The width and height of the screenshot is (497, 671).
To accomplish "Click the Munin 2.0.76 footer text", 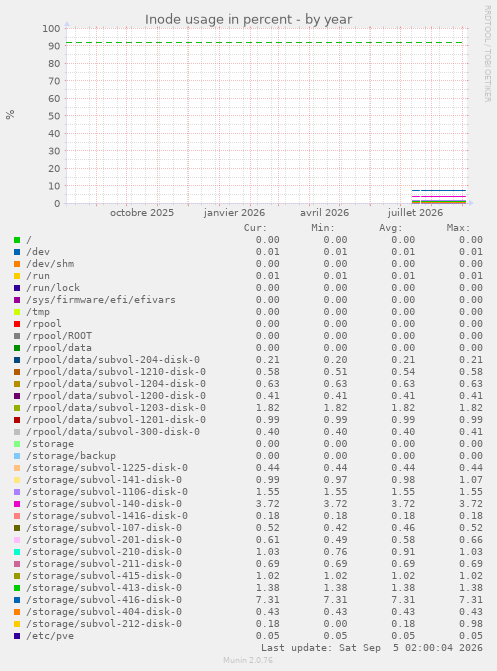I will coord(248,660).
